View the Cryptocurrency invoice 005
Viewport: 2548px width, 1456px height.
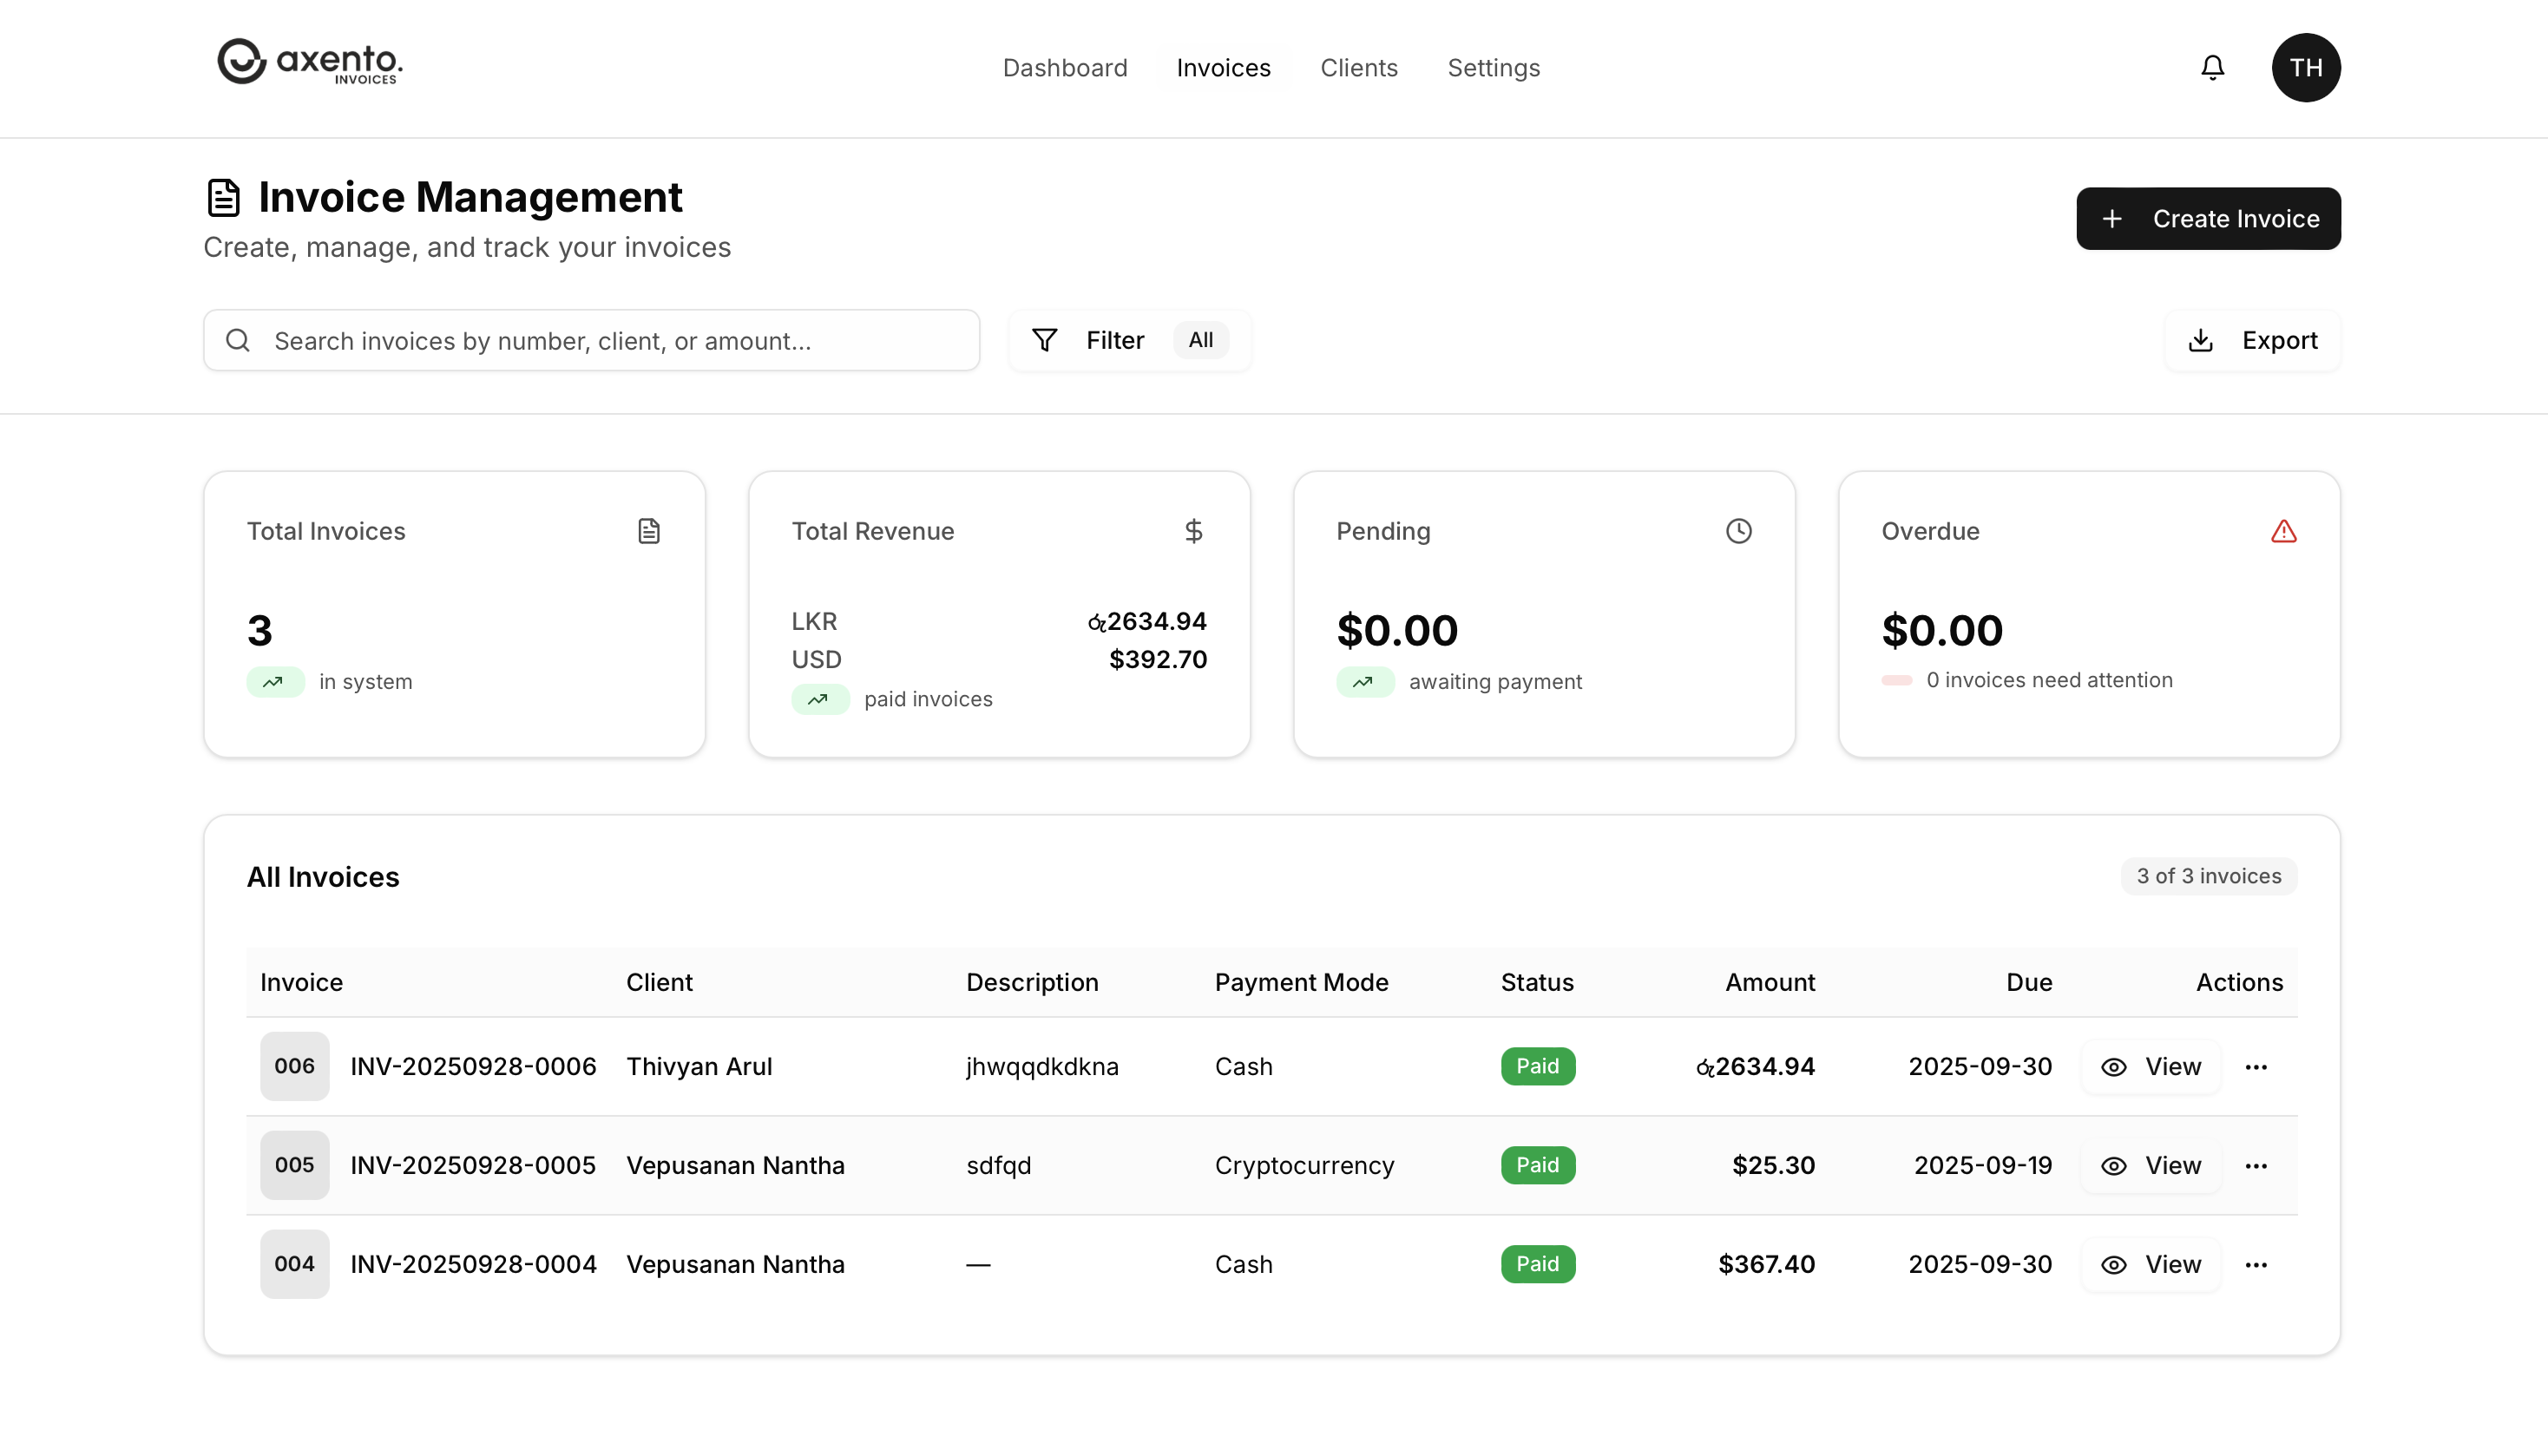2151,1166
